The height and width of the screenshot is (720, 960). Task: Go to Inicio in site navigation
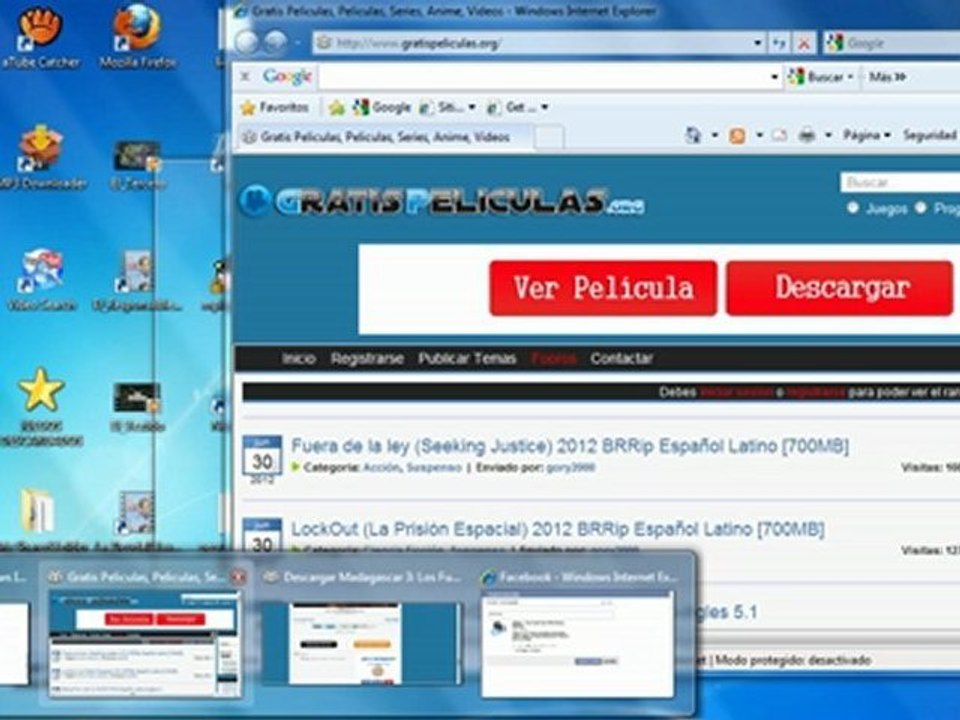pos(299,359)
